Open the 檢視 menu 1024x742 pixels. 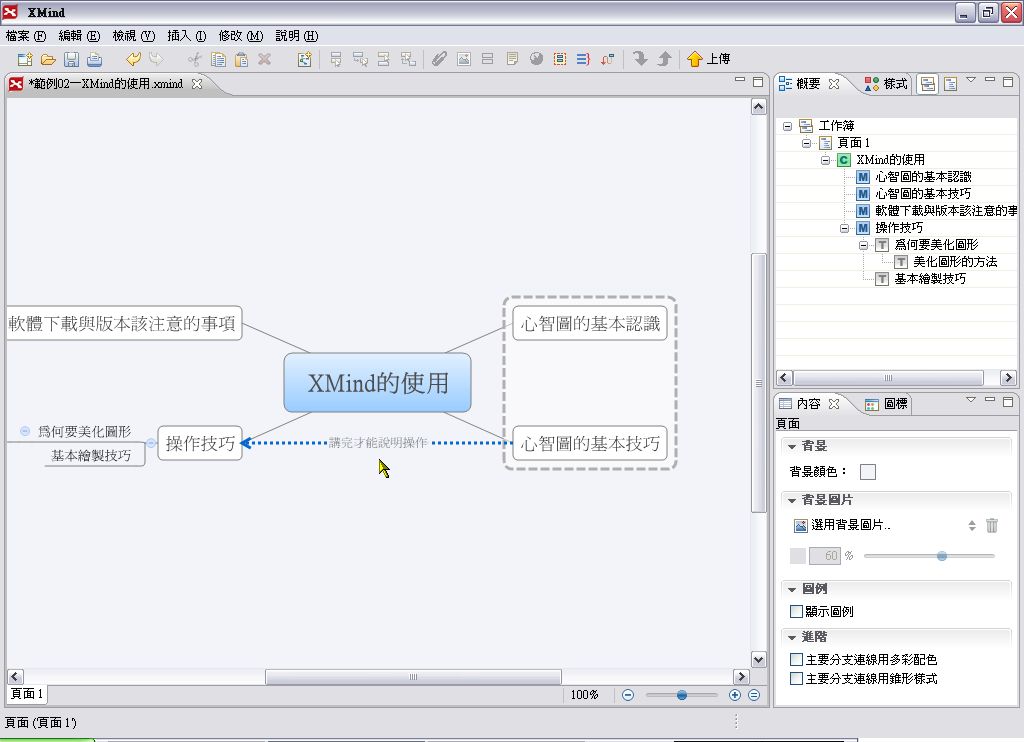coord(134,36)
